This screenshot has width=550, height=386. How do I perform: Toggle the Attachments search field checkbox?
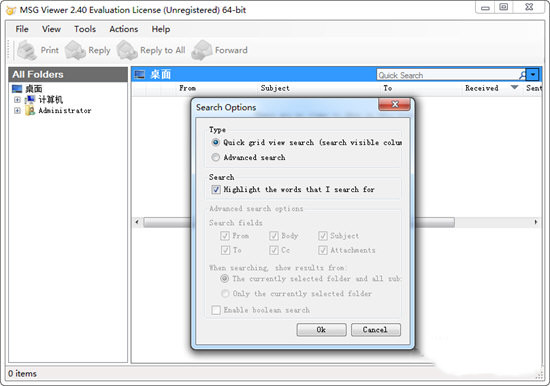(x=323, y=250)
